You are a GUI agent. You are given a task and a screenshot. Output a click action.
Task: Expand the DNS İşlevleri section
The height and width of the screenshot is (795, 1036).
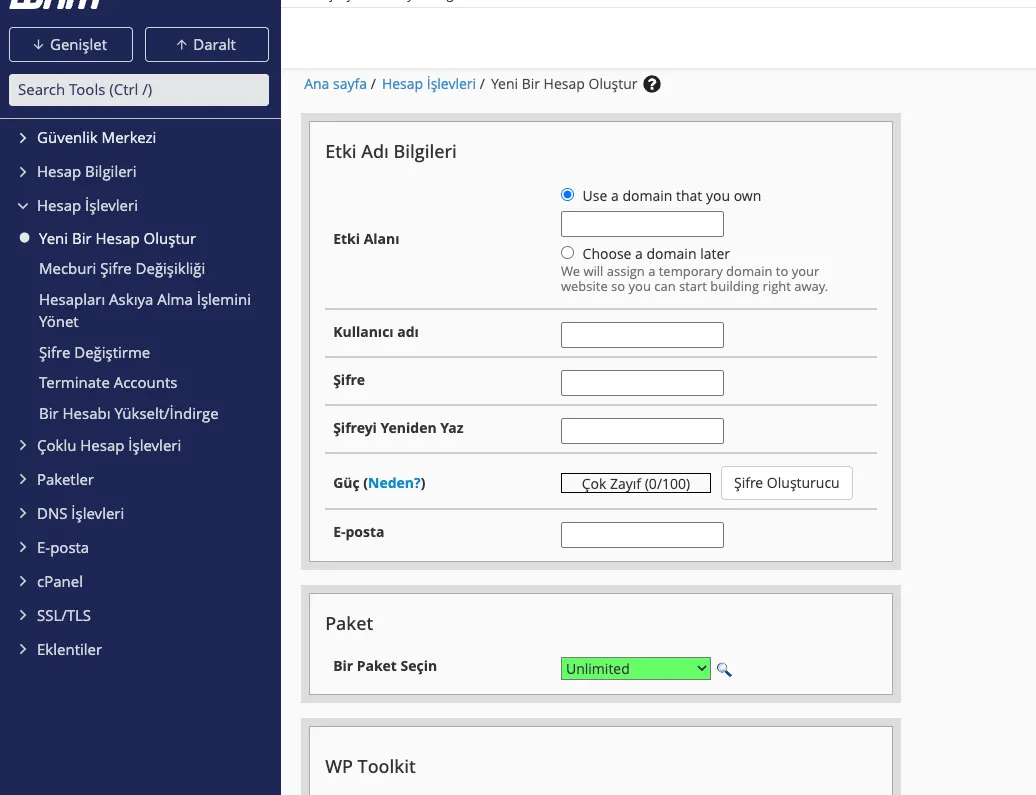point(80,514)
